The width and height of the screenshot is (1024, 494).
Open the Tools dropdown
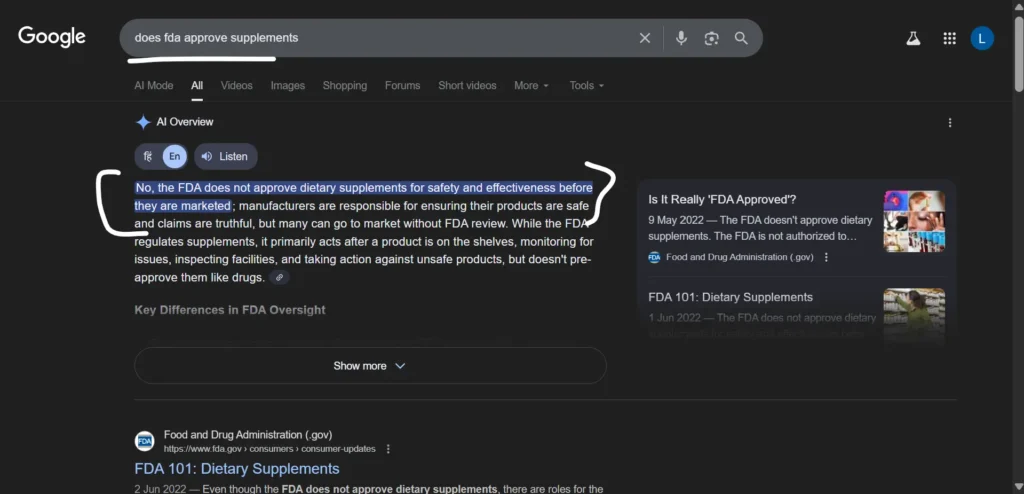[x=586, y=86]
